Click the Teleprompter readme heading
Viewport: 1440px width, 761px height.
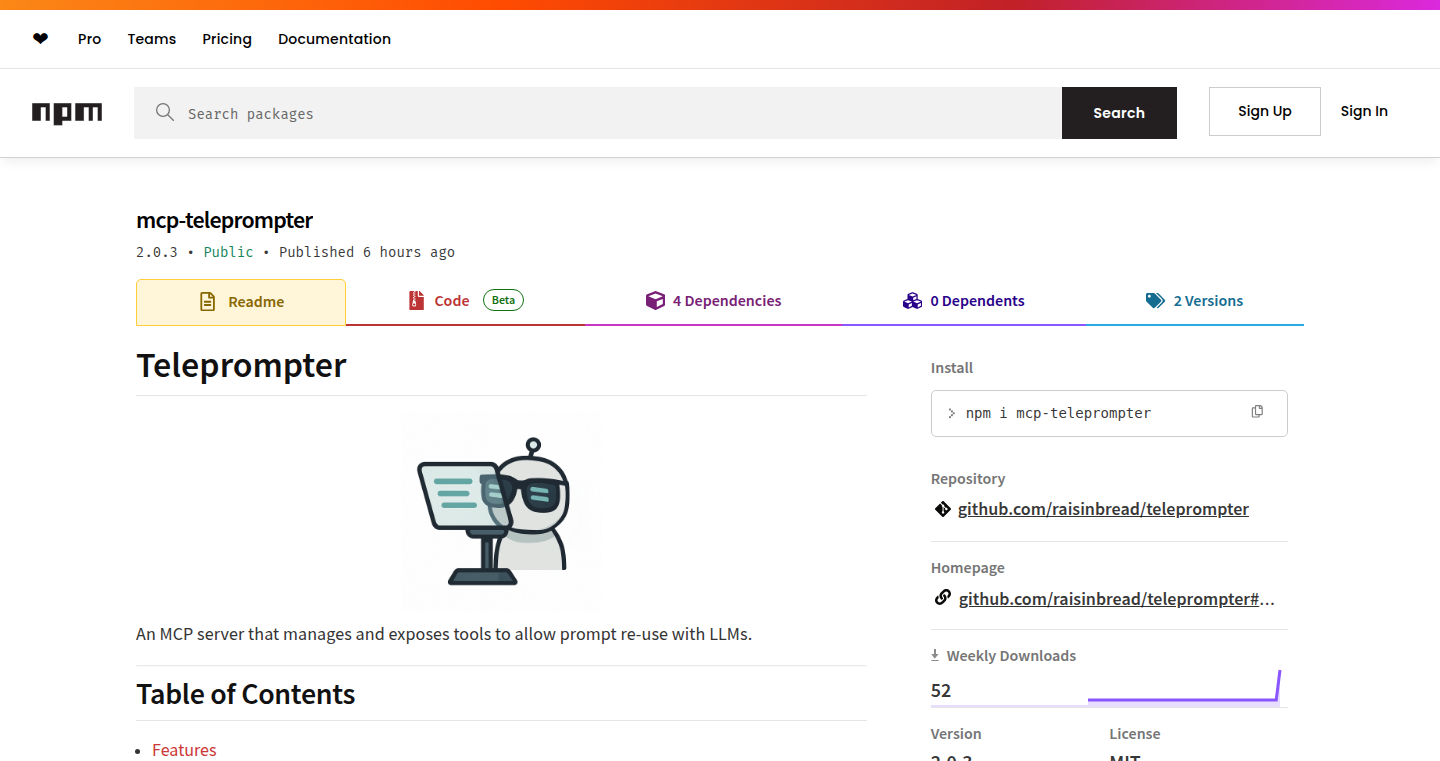(241, 366)
